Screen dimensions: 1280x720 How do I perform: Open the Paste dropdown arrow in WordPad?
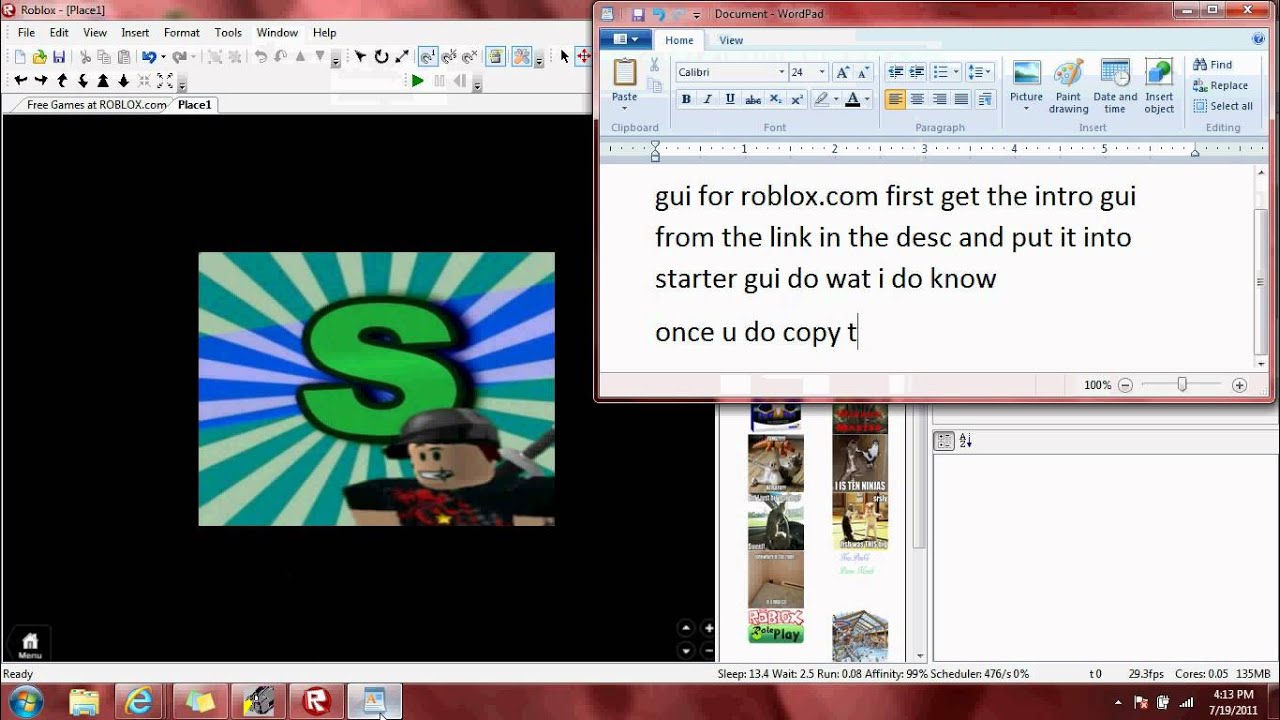625,107
